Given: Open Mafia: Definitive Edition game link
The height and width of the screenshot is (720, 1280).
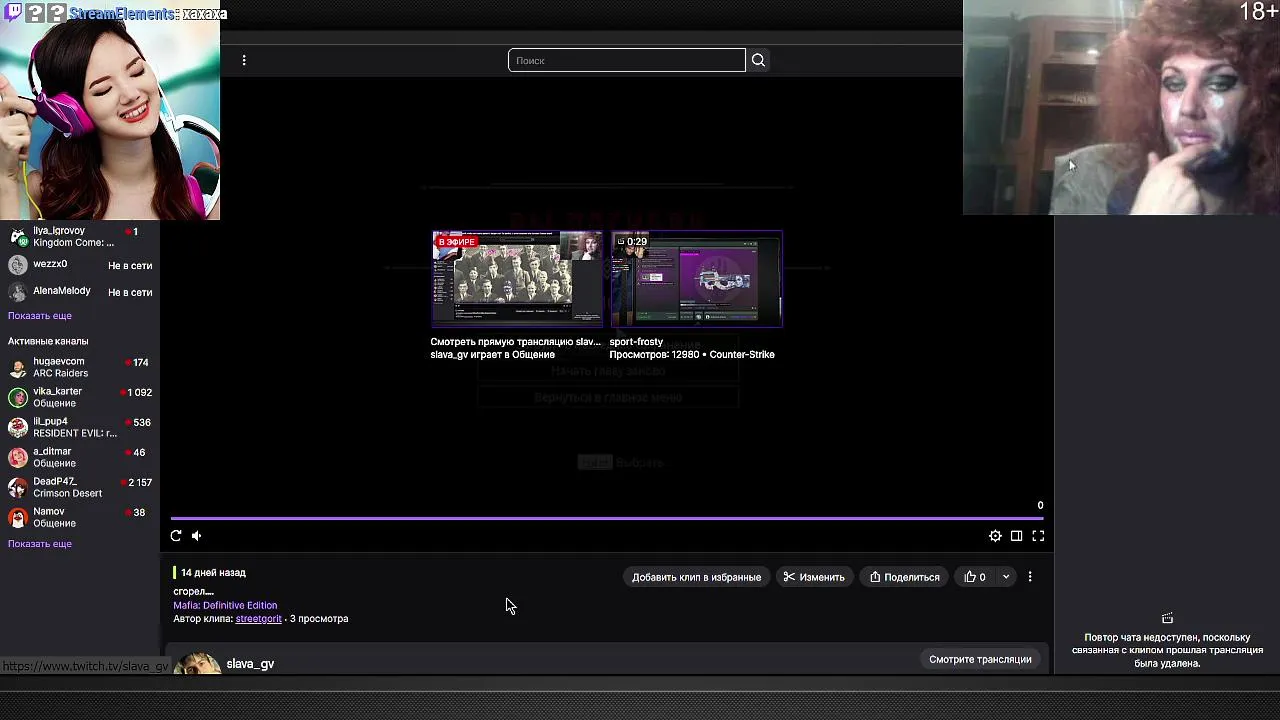Looking at the screenshot, I should tap(225, 605).
